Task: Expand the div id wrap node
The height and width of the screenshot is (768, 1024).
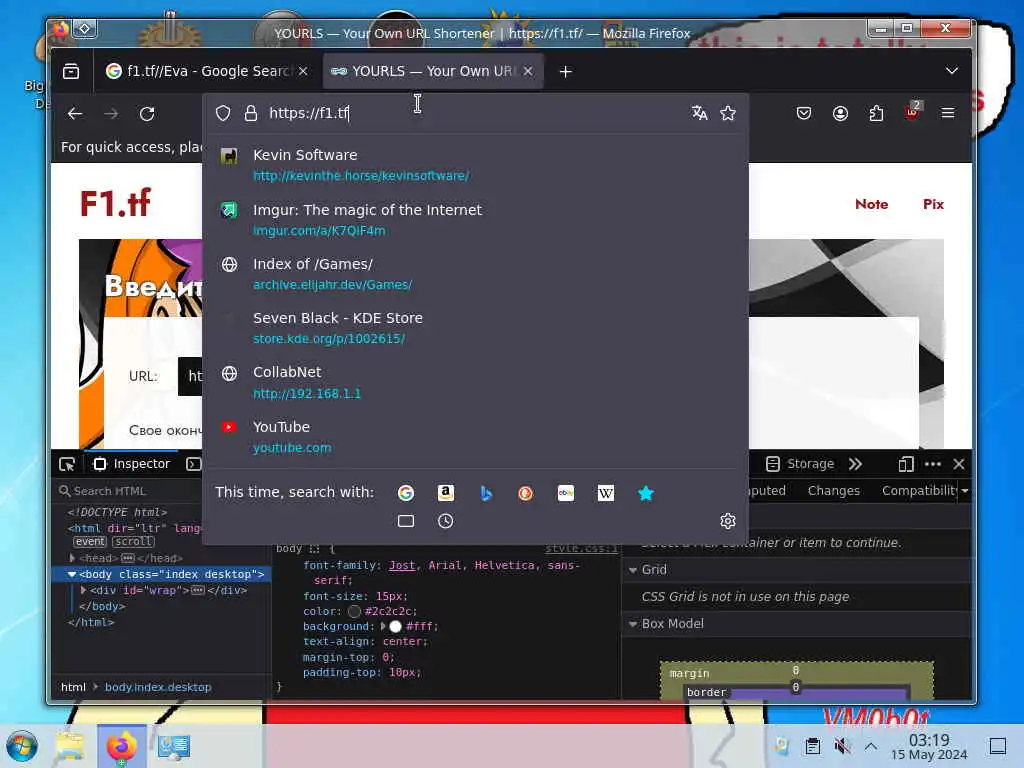Action: pos(84,590)
